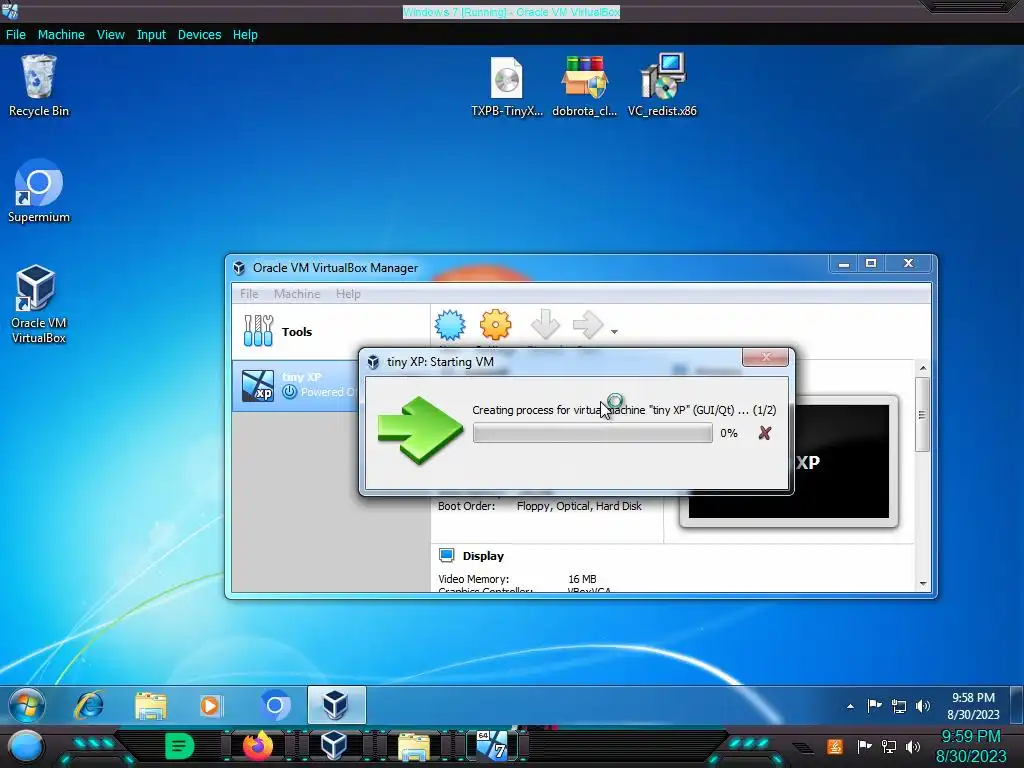The width and height of the screenshot is (1024, 768).
Task: Open the host Help menu at top
Action: click(245, 35)
